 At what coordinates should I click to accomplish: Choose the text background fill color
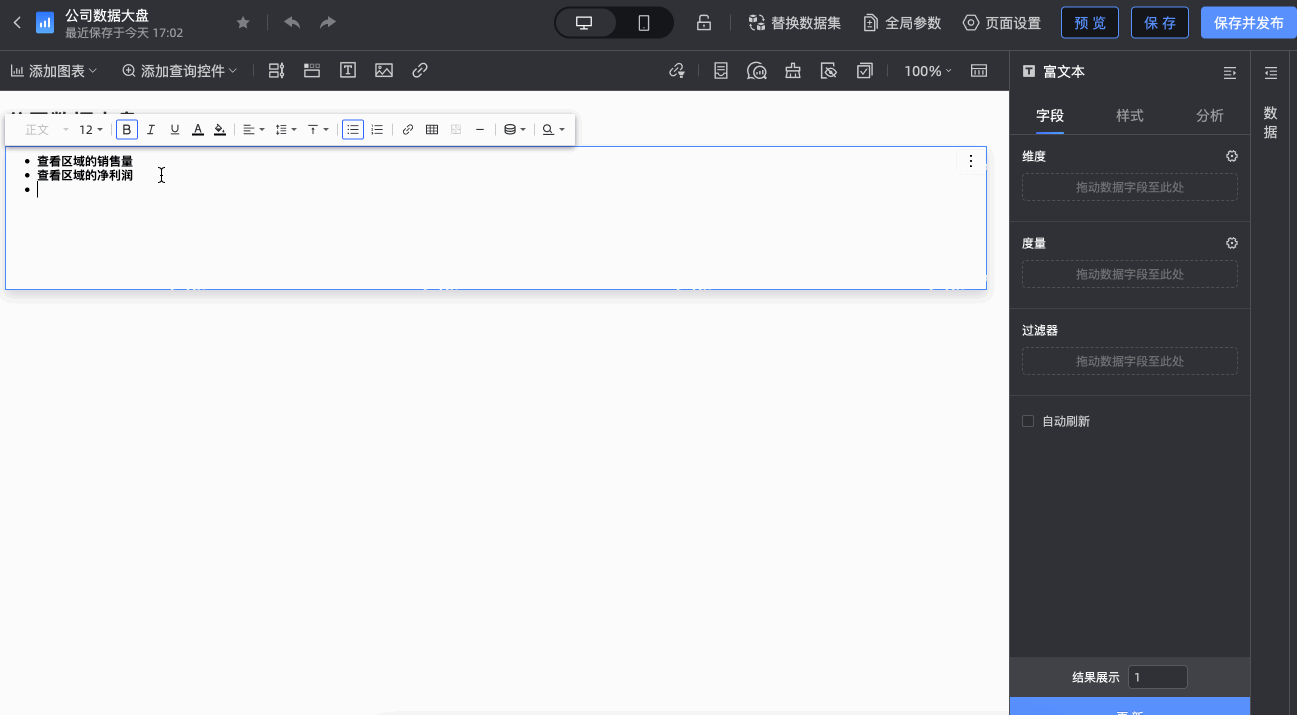coord(220,130)
